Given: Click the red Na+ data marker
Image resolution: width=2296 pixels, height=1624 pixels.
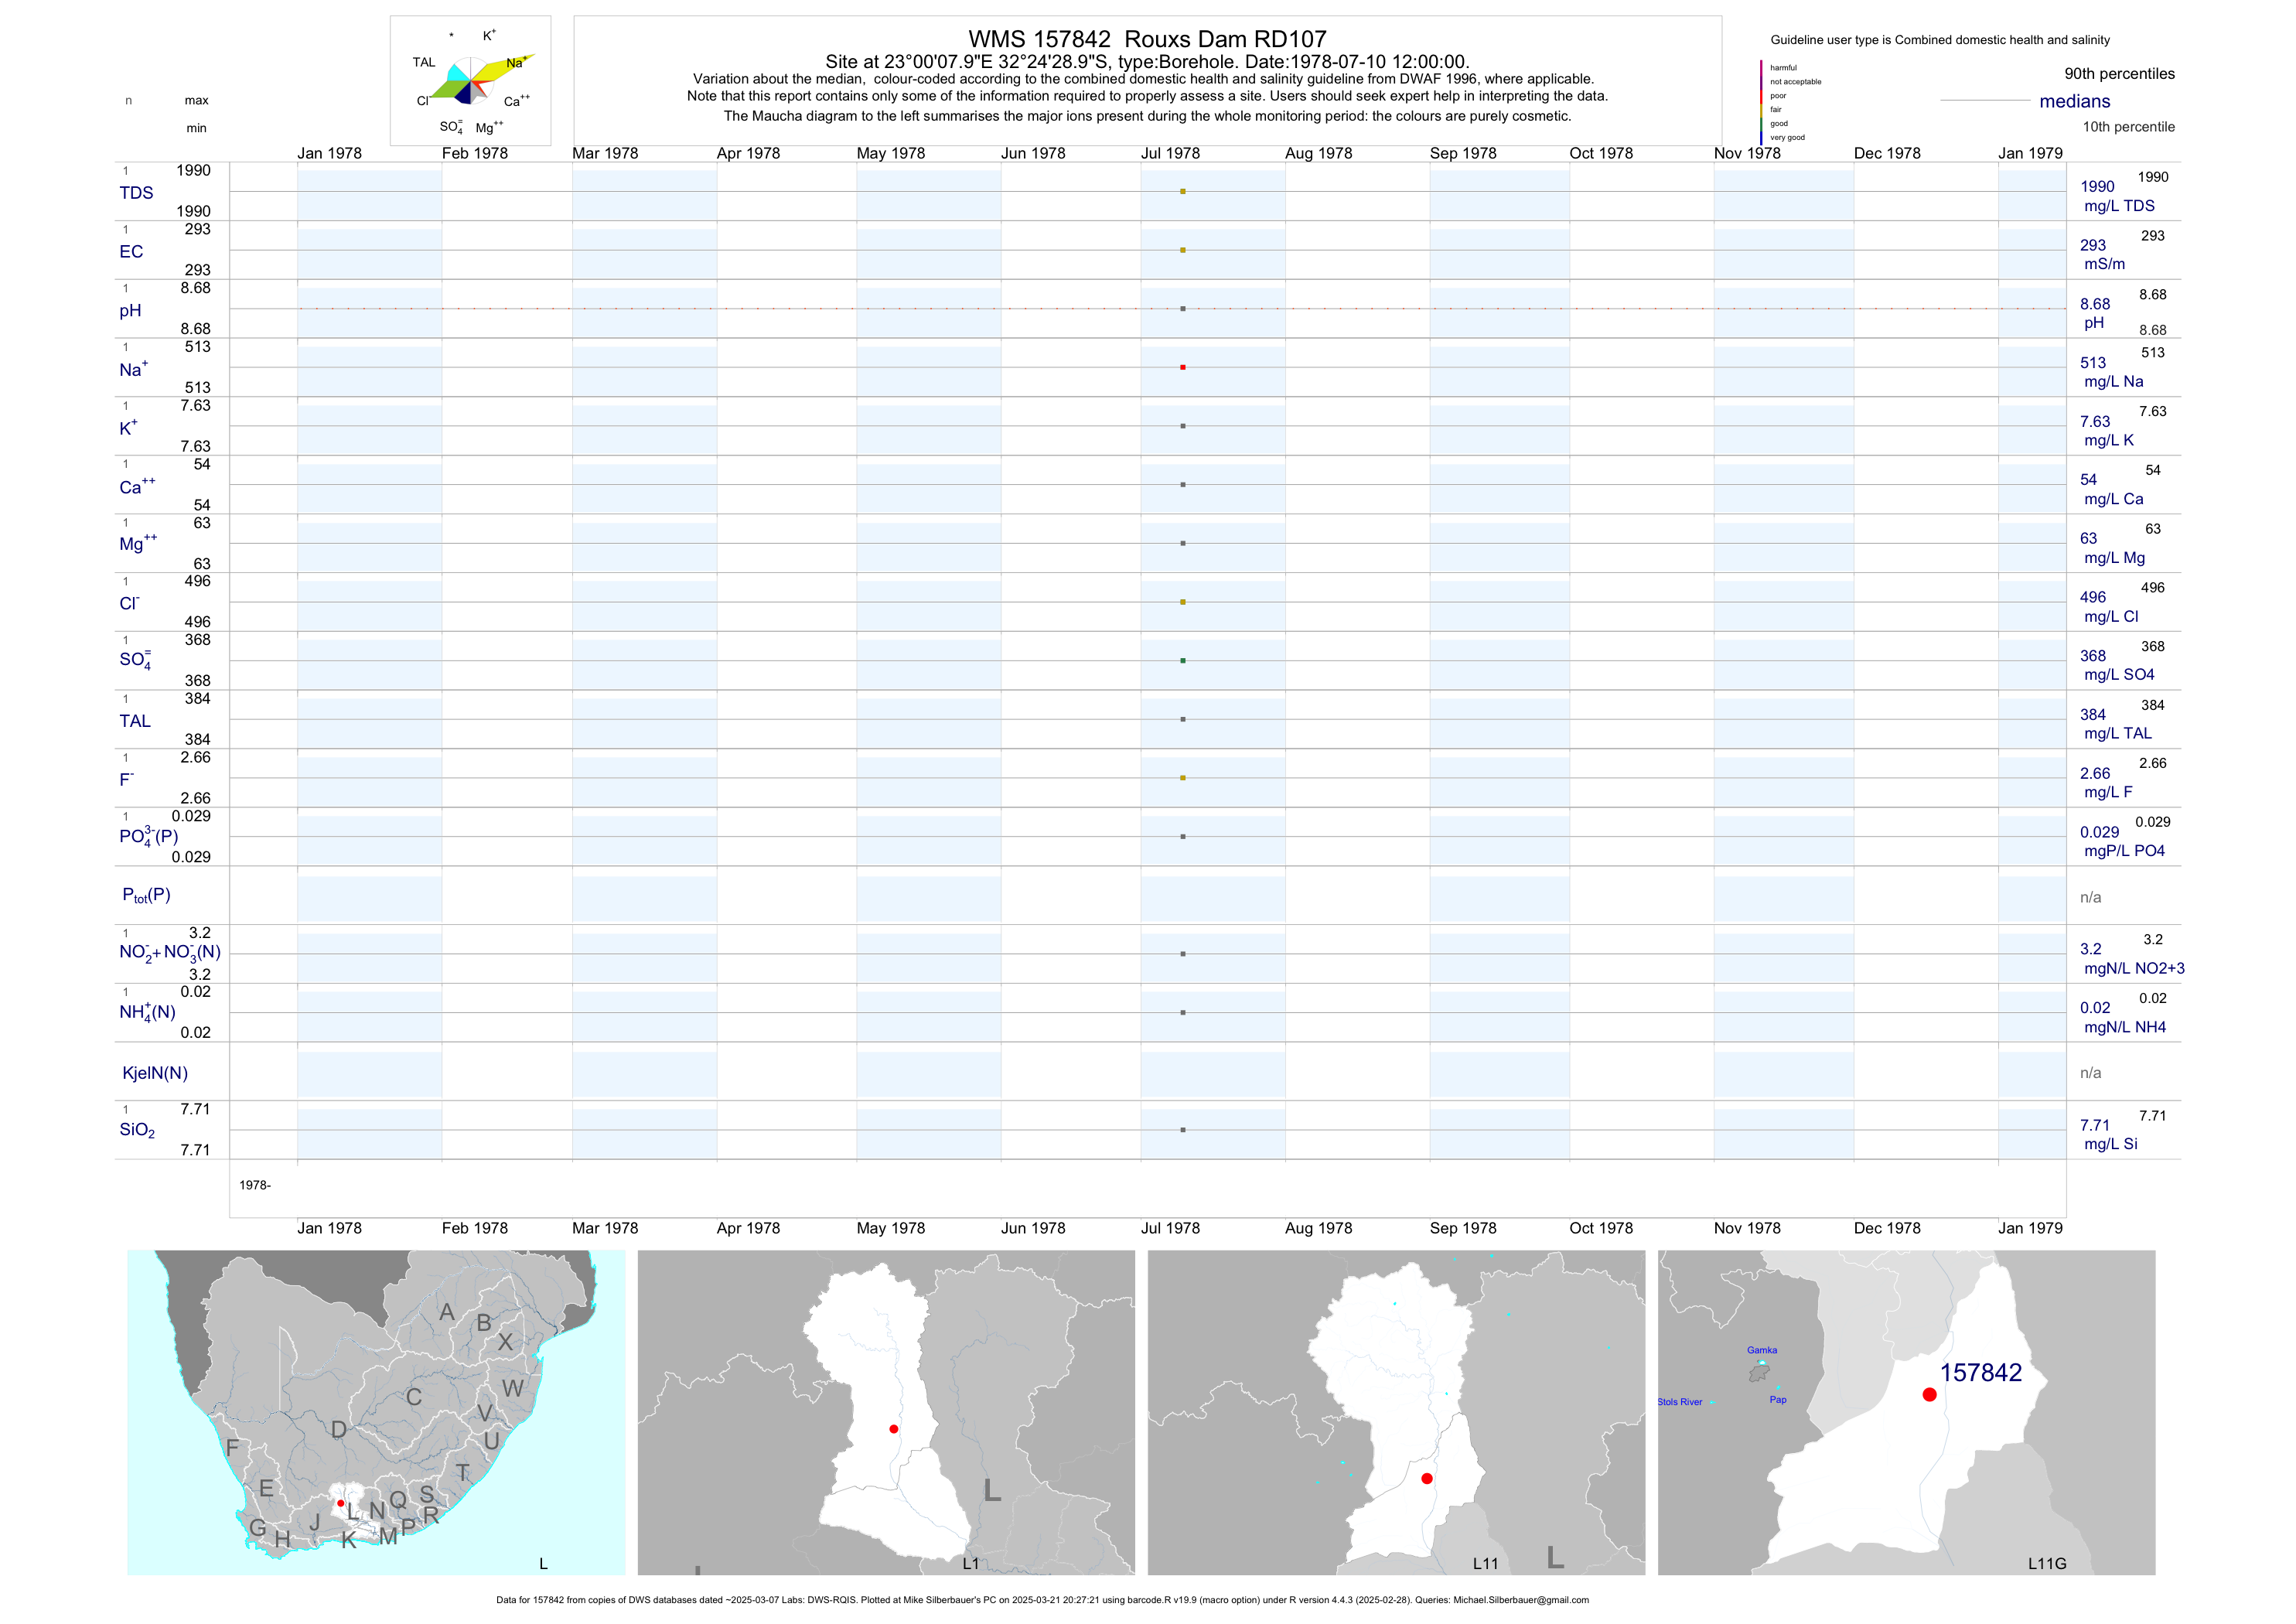Looking at the screenshot, I should pyautogui.click(x=1182, y=367).
